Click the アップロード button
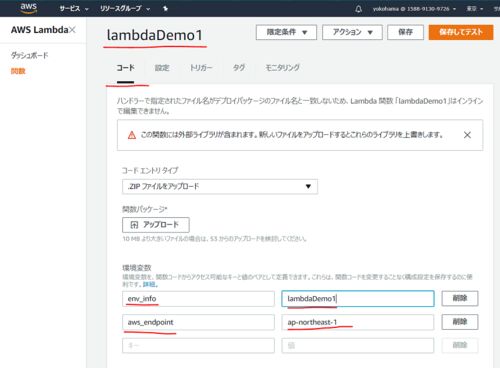Screen dimensions: 500x368 click(156, 225)
